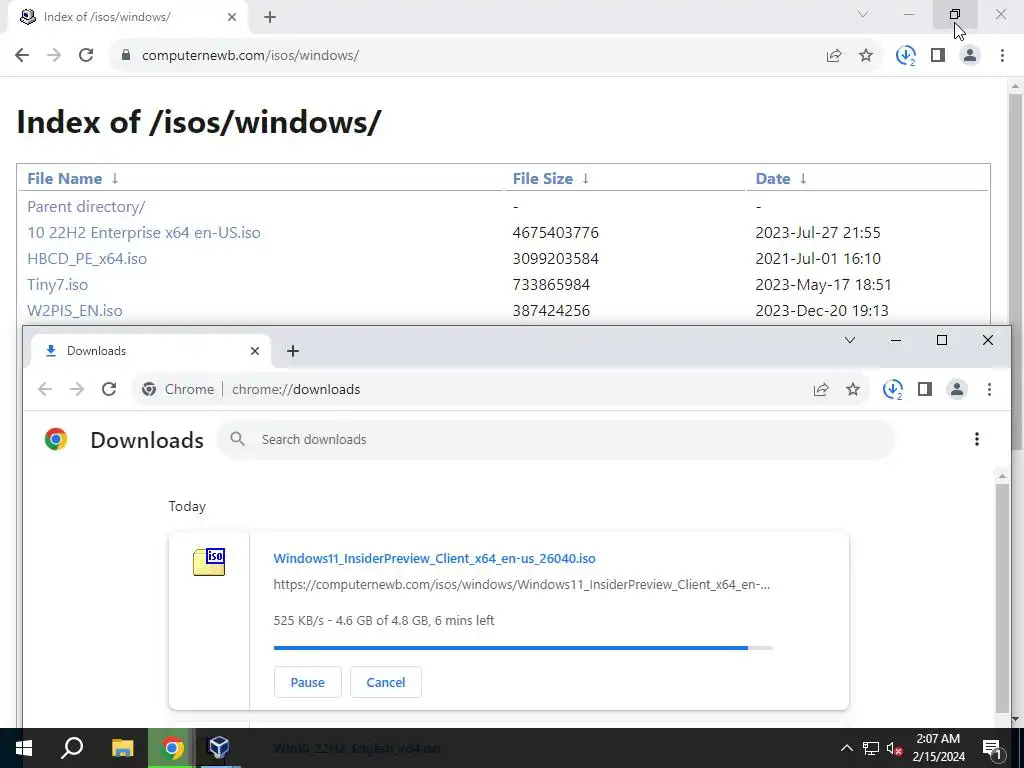Image resolution: width=1024 pixels, height=768 pixels.
Task: Open the notification center icon
Action: (993, 748)
